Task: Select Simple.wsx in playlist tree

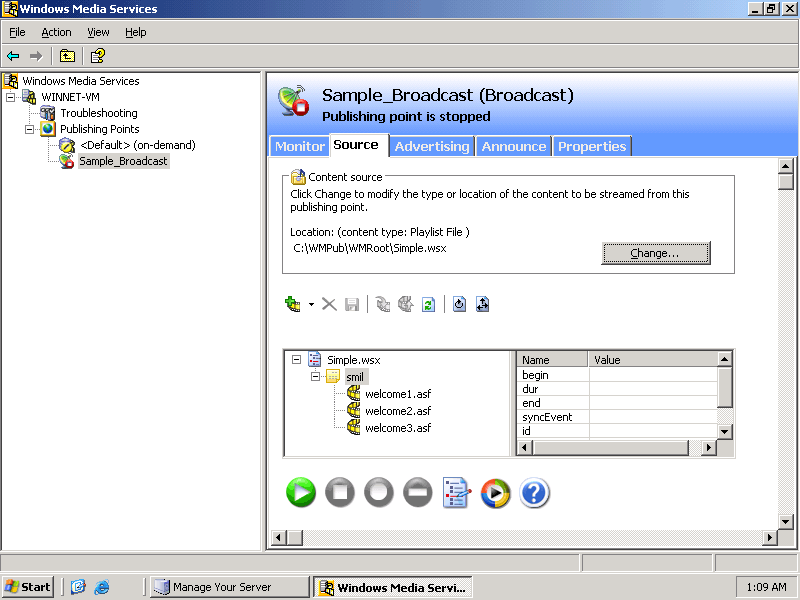Action: (x=354, y=360)
